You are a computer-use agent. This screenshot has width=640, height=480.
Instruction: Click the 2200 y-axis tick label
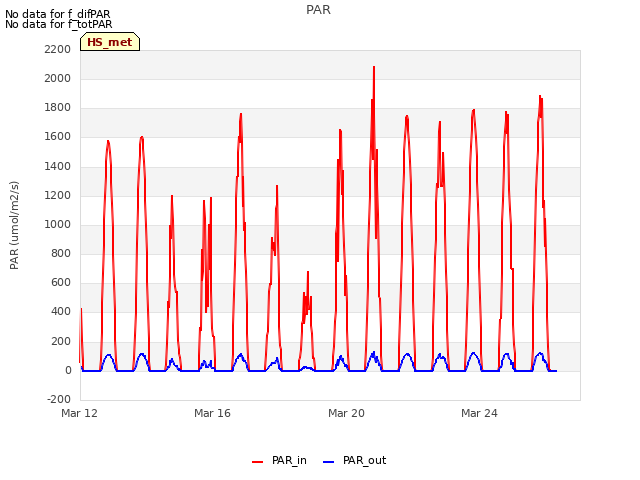58,49
